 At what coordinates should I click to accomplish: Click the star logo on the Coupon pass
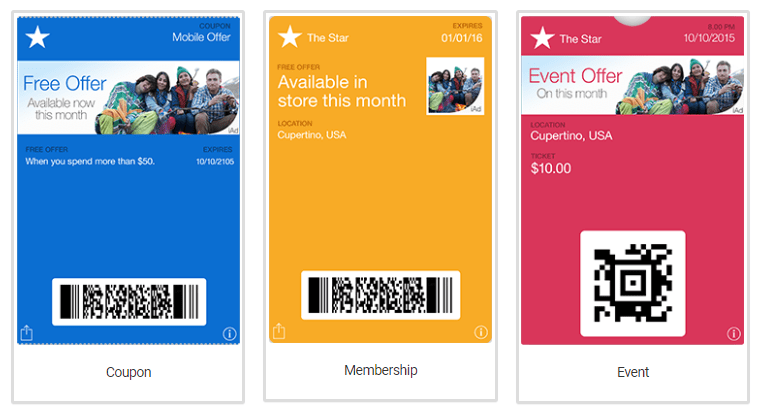click(x=37, y=37)
